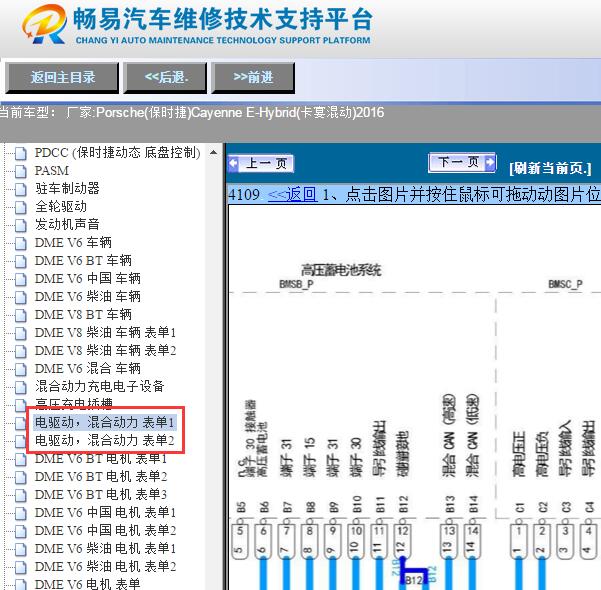Open DME V6 BT 电机 表单3

coord(101,495)
